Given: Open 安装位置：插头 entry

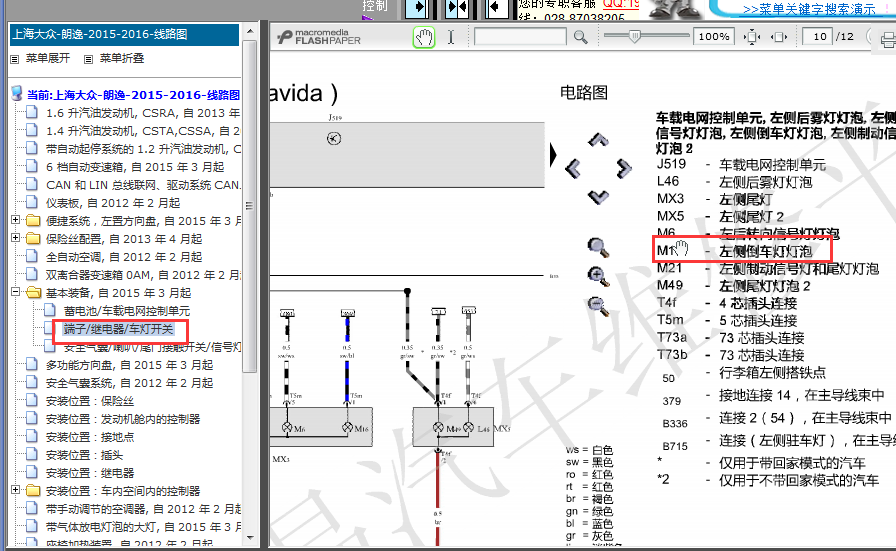Looking at the screenshot, I should [85, 456].
